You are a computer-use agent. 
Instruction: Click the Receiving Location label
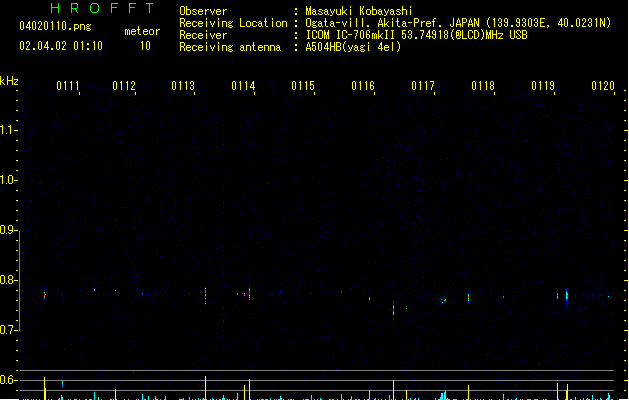[233, 23]
